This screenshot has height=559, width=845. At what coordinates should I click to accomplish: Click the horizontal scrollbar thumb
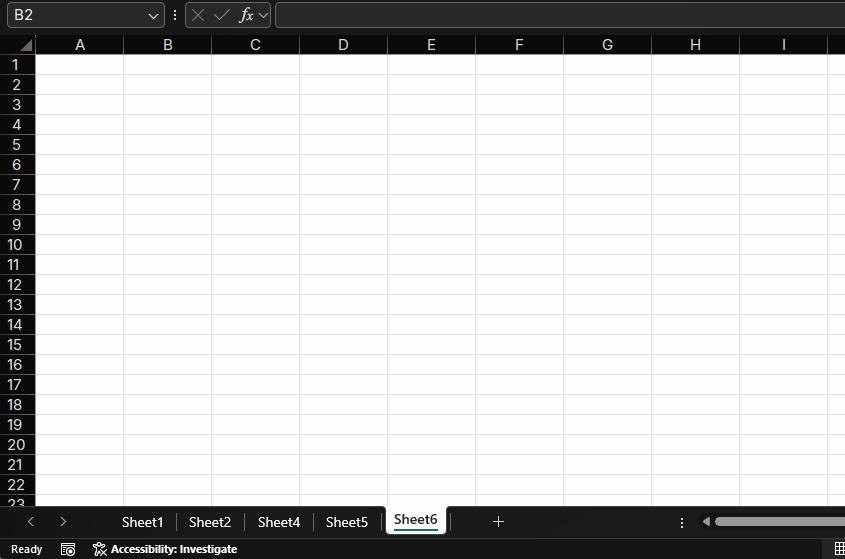(x=780, y=521)
